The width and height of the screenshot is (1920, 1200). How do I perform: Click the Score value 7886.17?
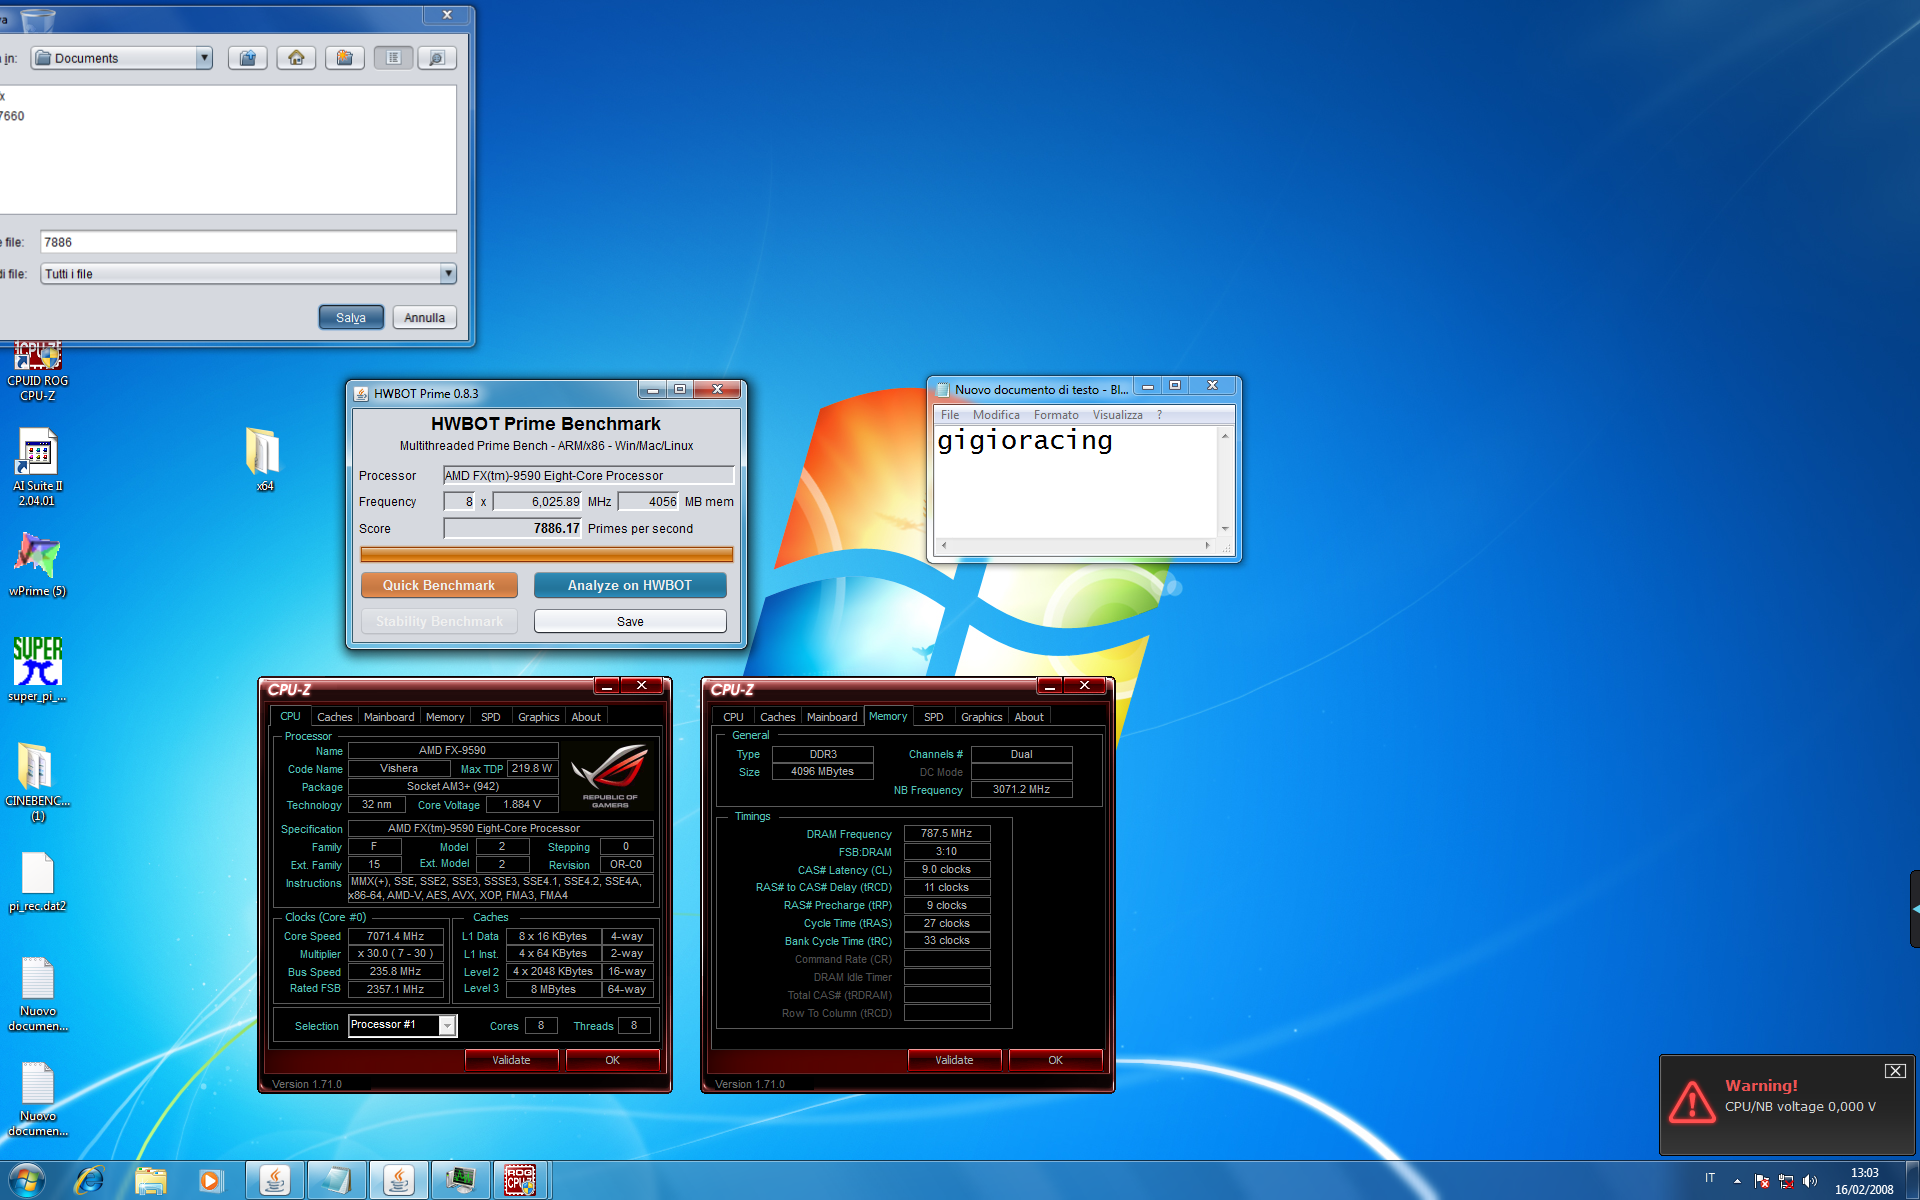(x=512, y=528)
